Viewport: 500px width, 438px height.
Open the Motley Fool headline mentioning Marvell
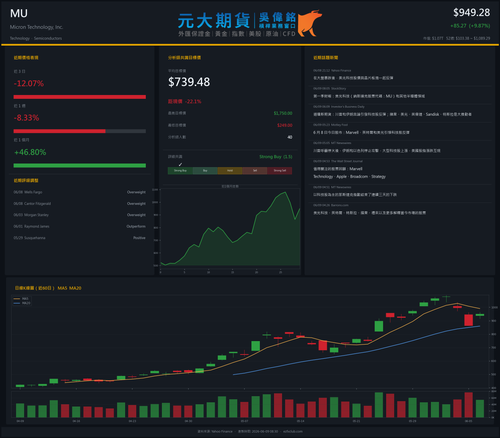pos(361,132)
